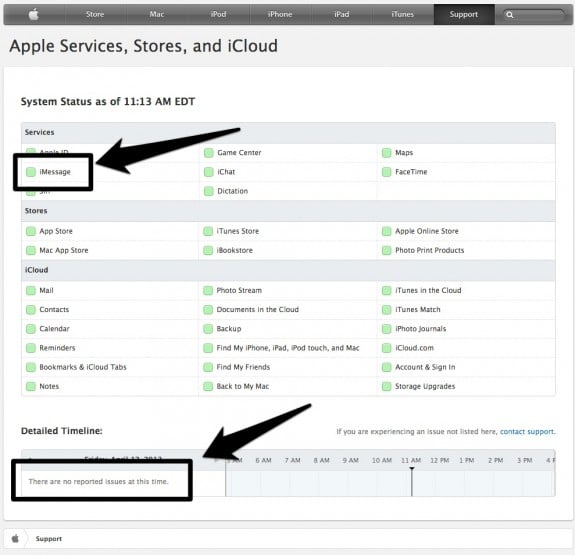The image size is (575, 555).
Task: Click the Calendar status icon
Action: click(x=31, y=329)
